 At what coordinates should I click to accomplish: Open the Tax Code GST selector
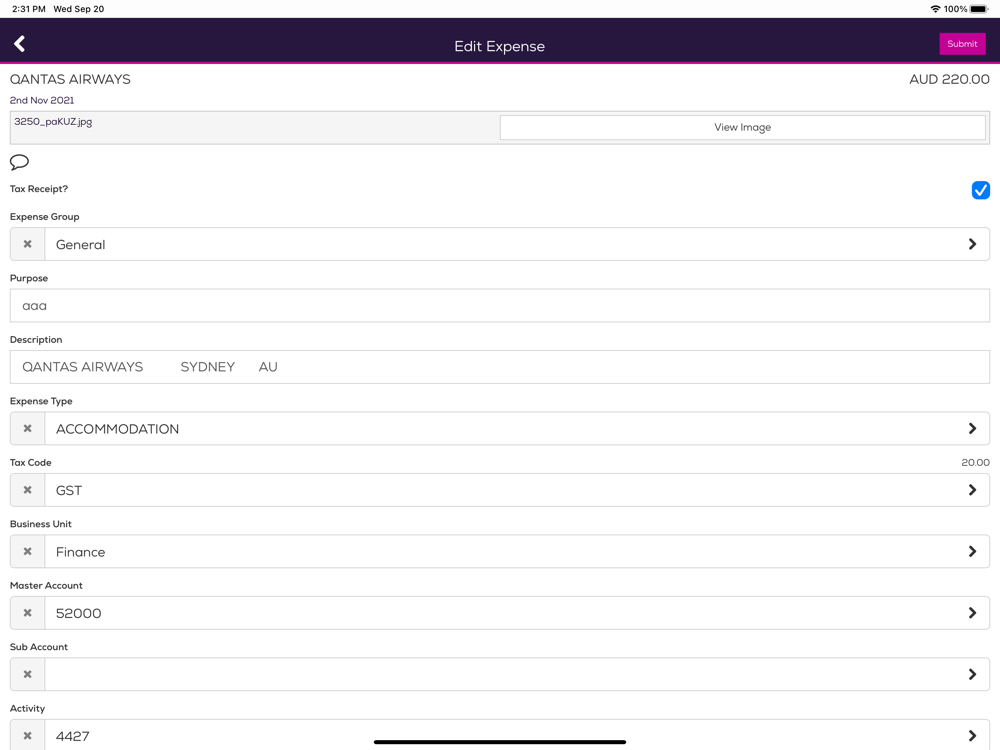(x=517, y=490)
